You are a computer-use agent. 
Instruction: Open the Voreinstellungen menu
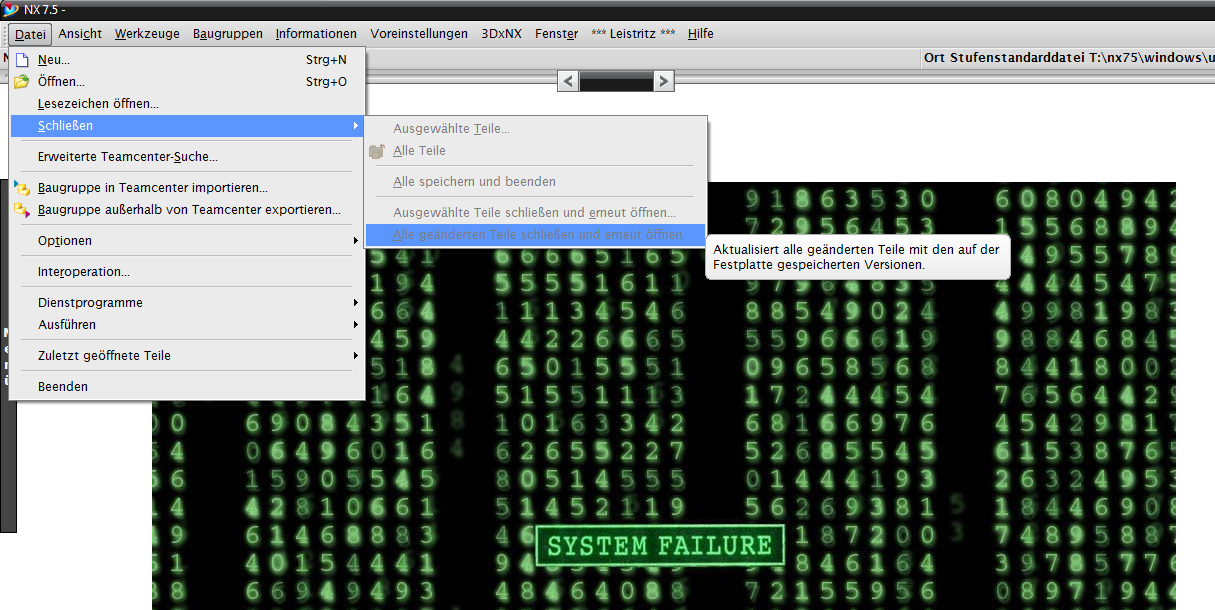coord(419,34)
